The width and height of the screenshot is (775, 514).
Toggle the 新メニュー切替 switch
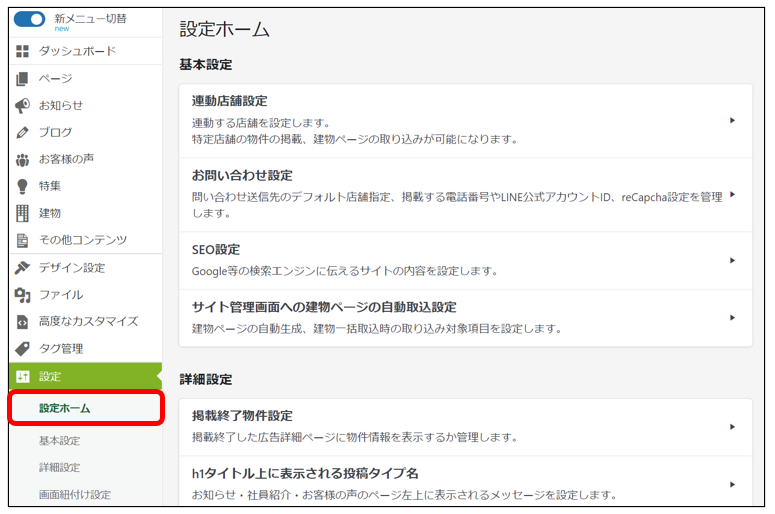[30, 19]
